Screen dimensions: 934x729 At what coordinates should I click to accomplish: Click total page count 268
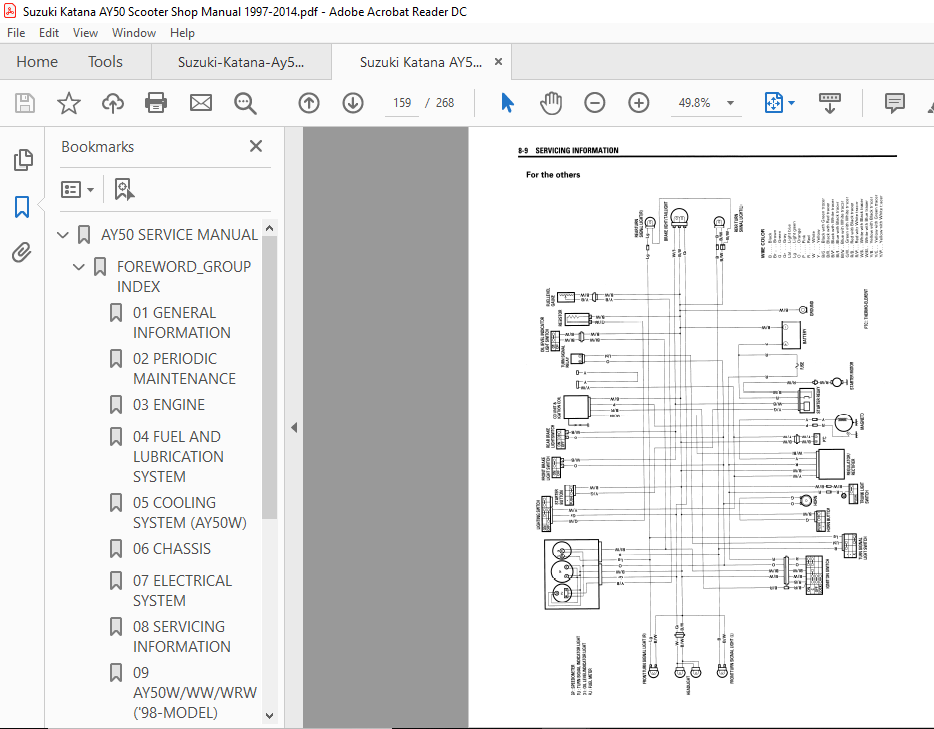[x=445, y=103]
